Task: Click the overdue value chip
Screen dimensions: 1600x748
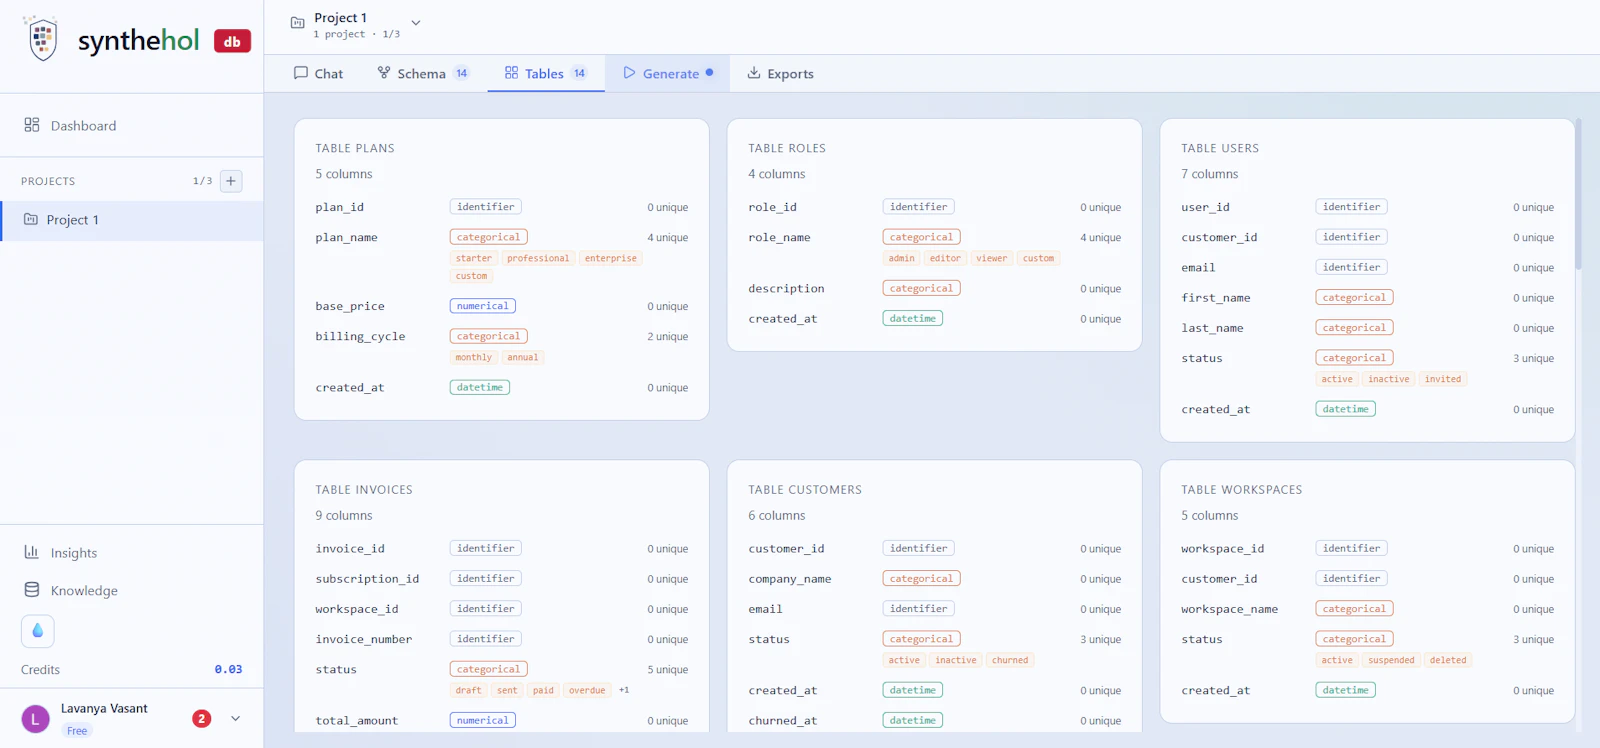Action: 587,690
